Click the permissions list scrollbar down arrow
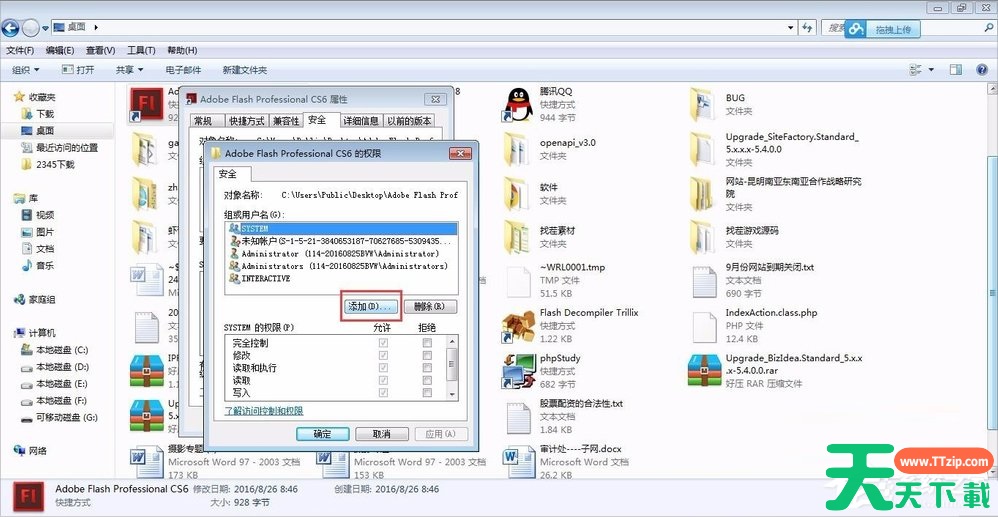 452,395
